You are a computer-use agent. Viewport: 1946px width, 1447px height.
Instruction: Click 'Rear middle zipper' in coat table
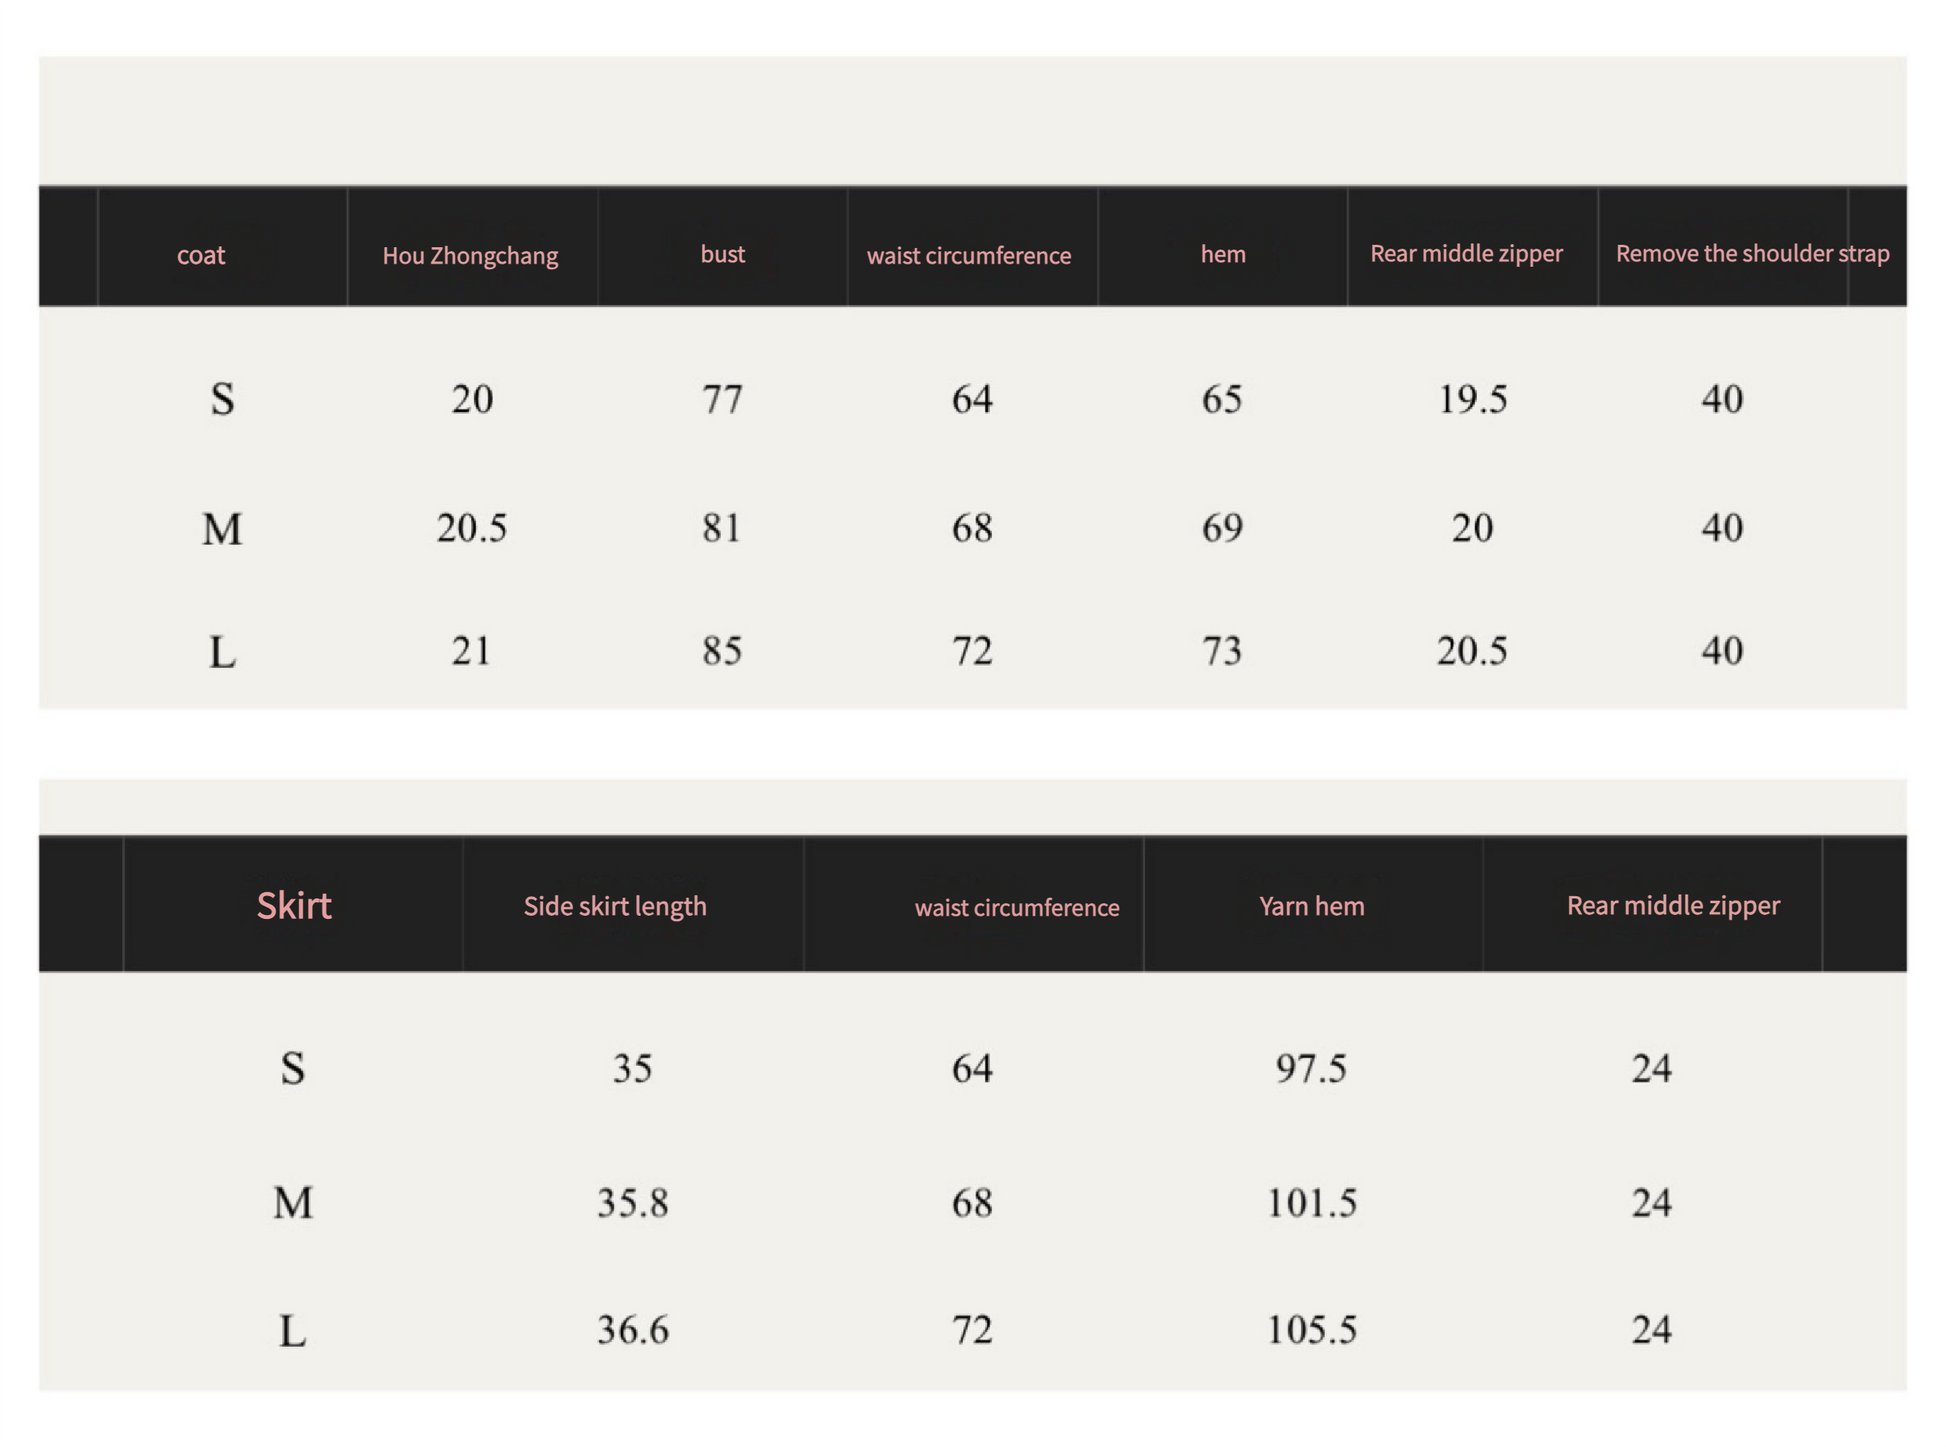coord(1466,253)
